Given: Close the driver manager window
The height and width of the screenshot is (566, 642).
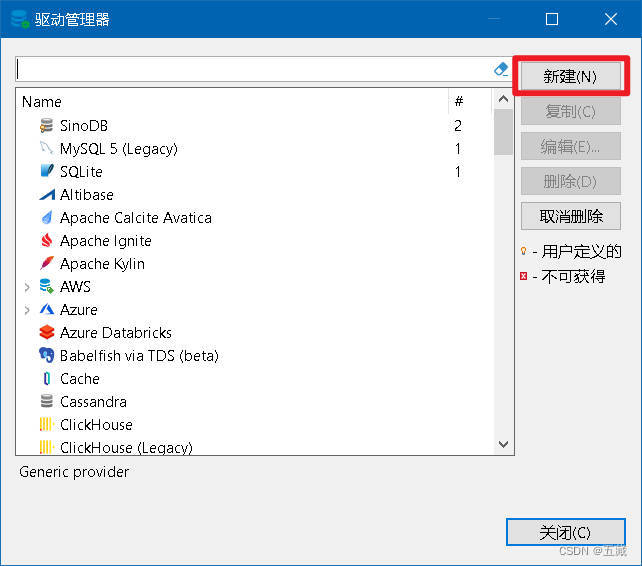Looking at the screenshot, I should pyautogui.click(x=611, y=19).
